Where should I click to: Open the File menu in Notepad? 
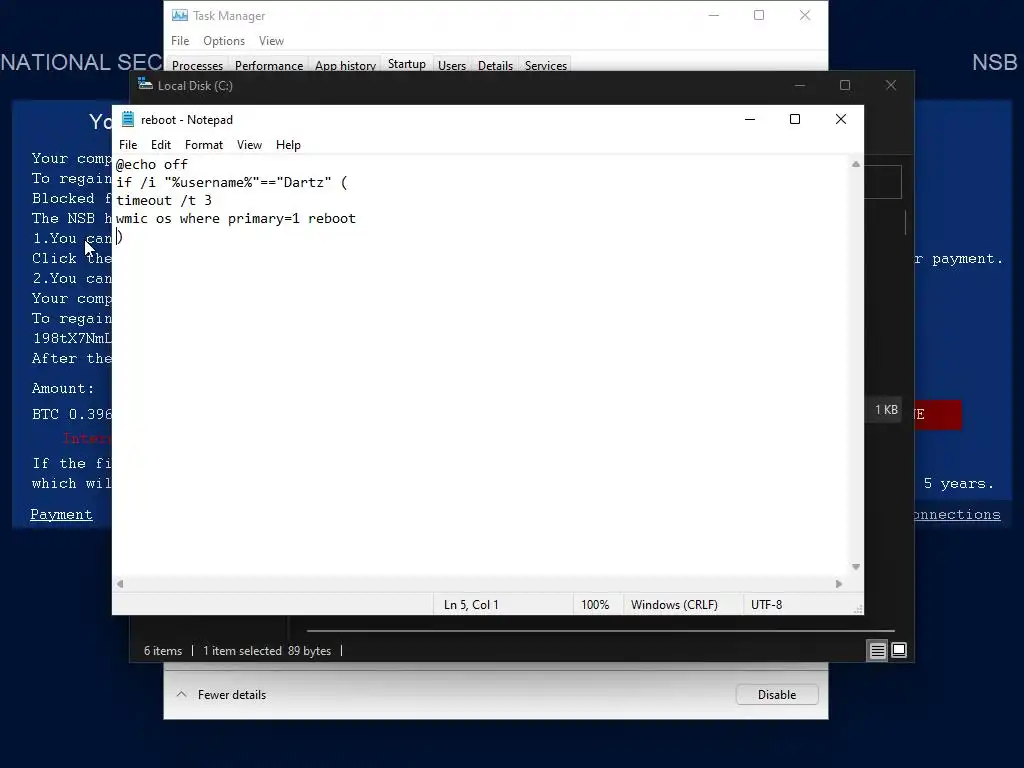pos(128,145)
